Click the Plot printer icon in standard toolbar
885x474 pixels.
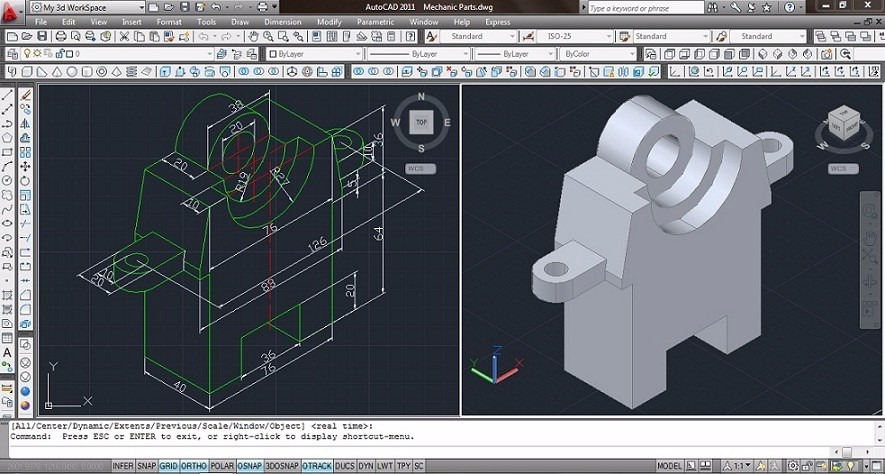point(61,37)
